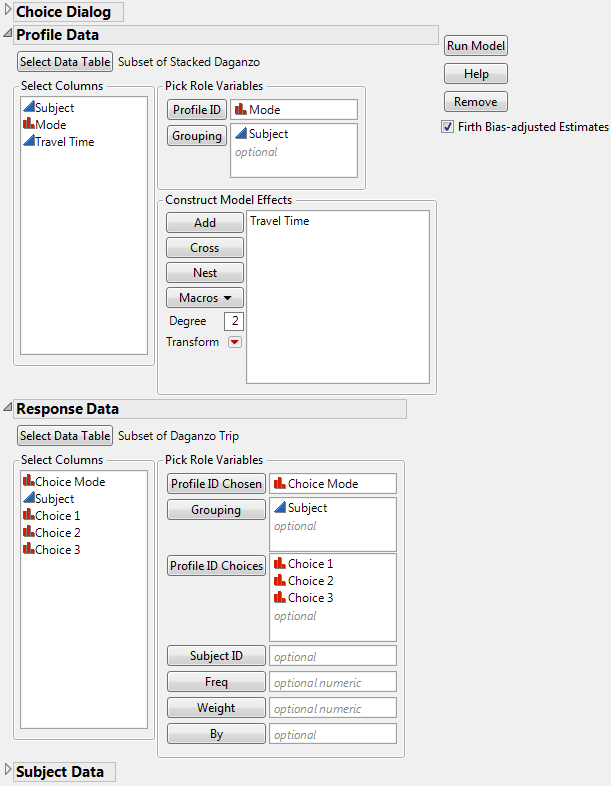Click the Profile ID role button

[x=197, y=110]
